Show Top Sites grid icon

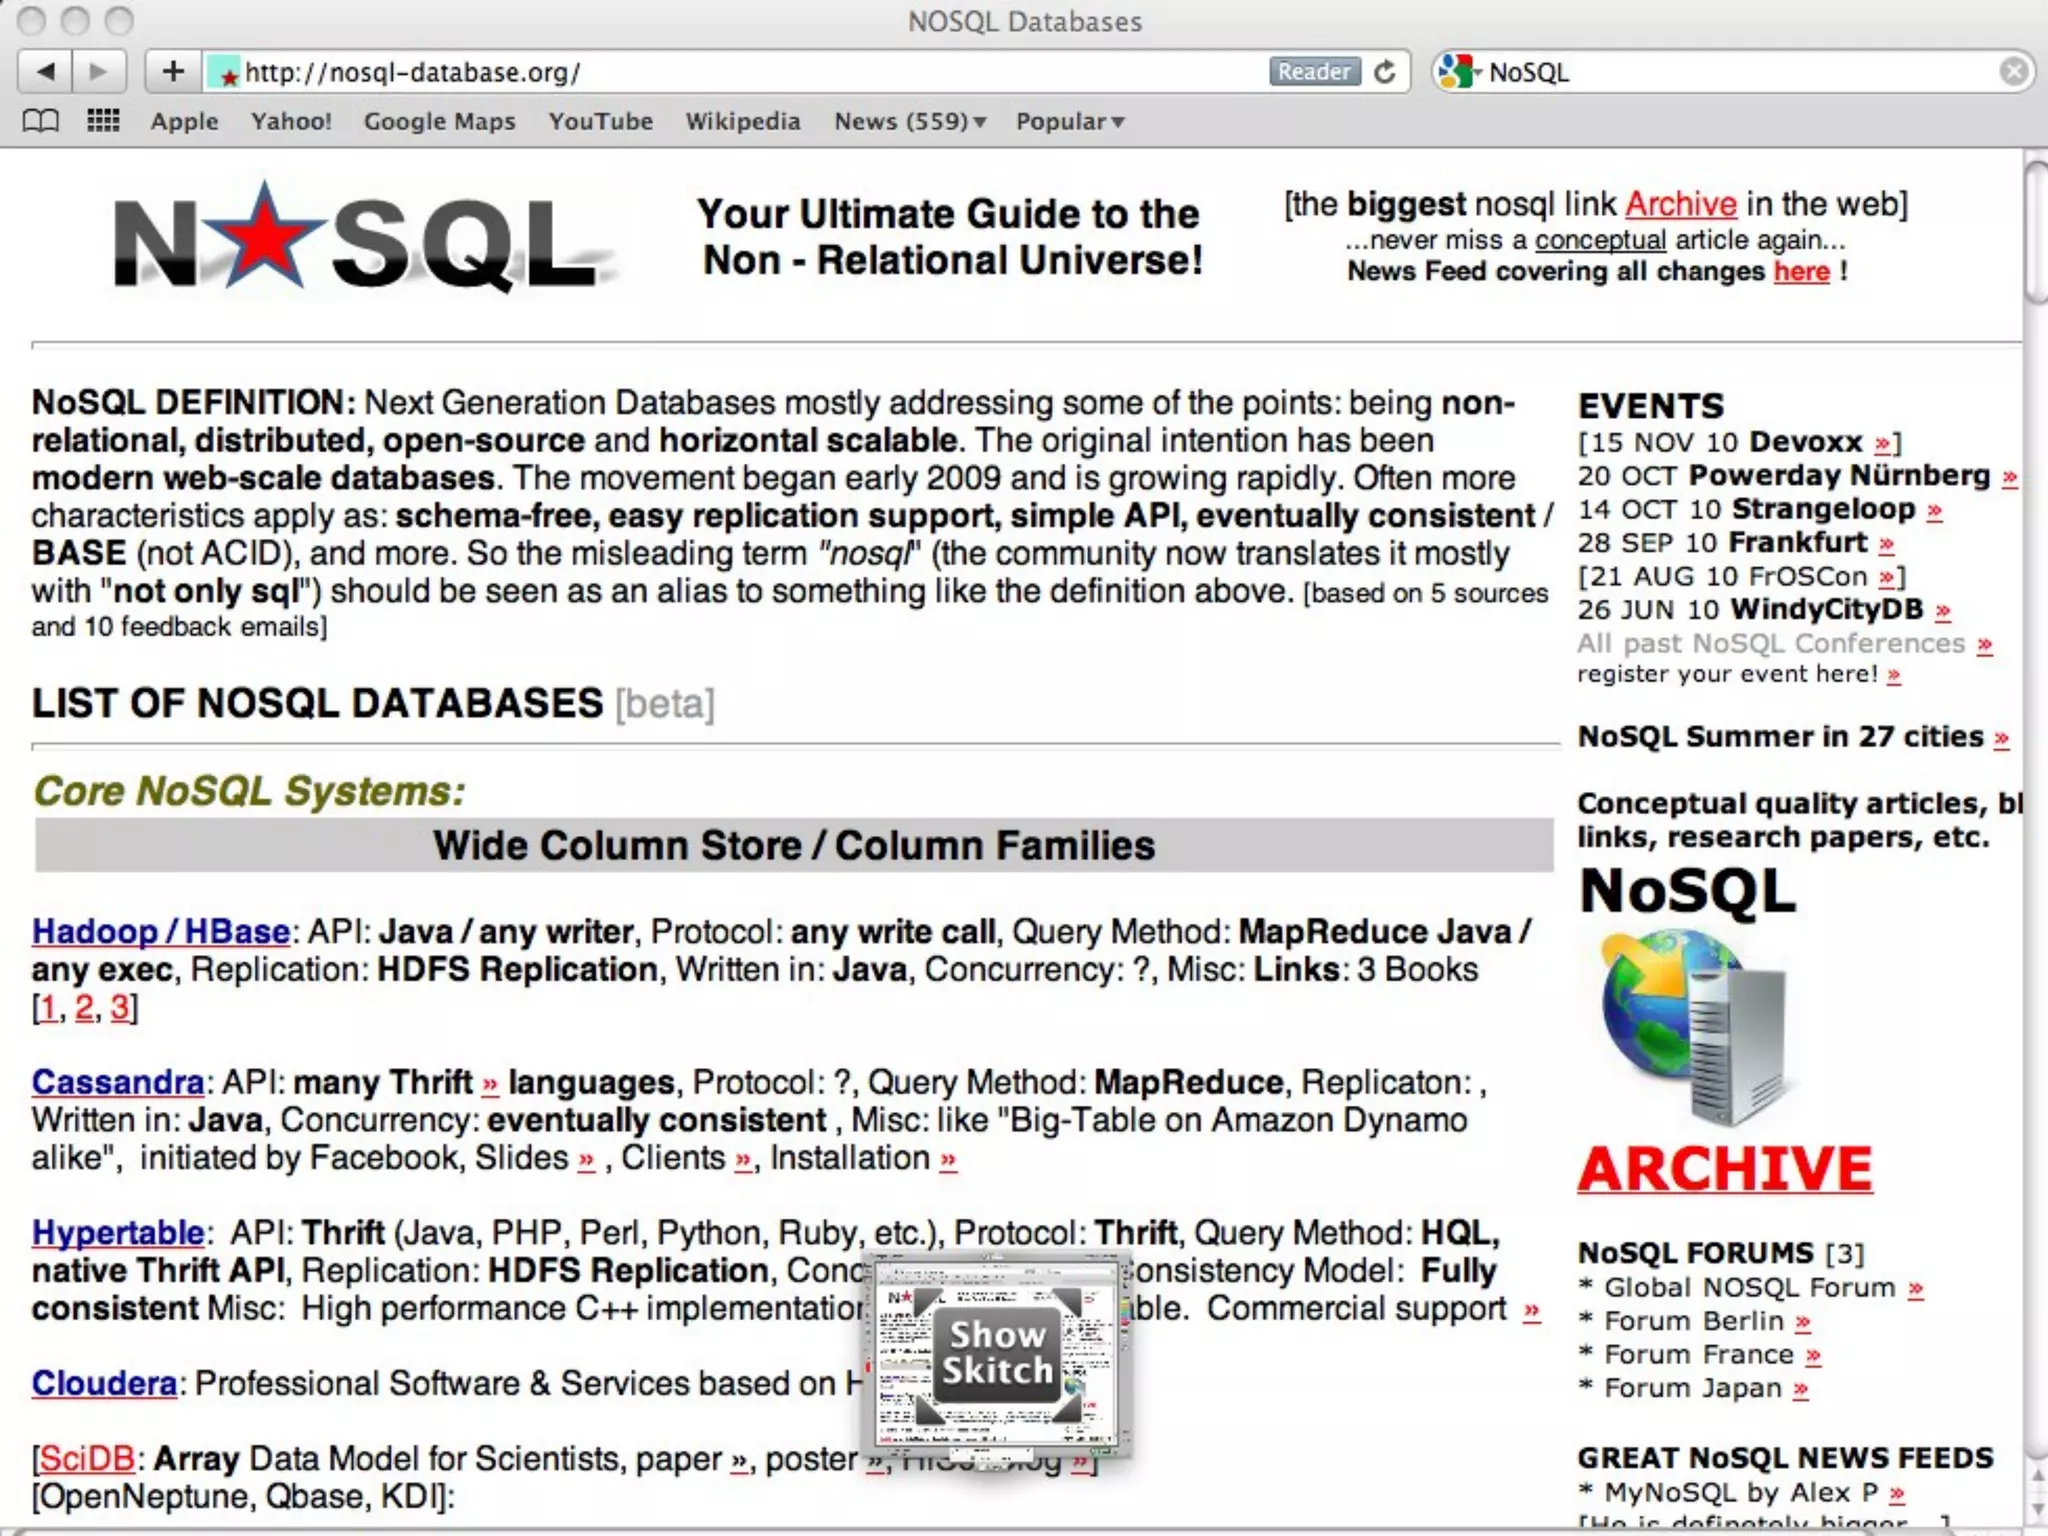pyautogui.click(x=103, y=122)
